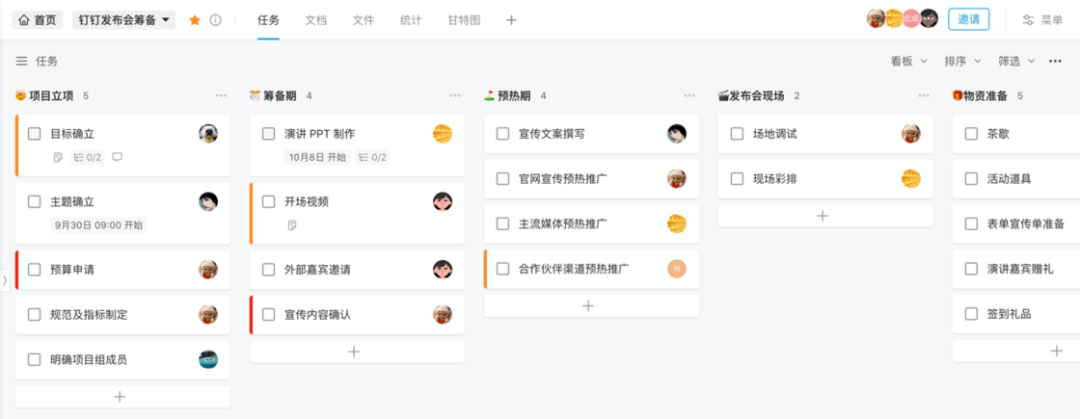Open the 筹备期 column more menu

pyautogui.click(x=455, y=96)
